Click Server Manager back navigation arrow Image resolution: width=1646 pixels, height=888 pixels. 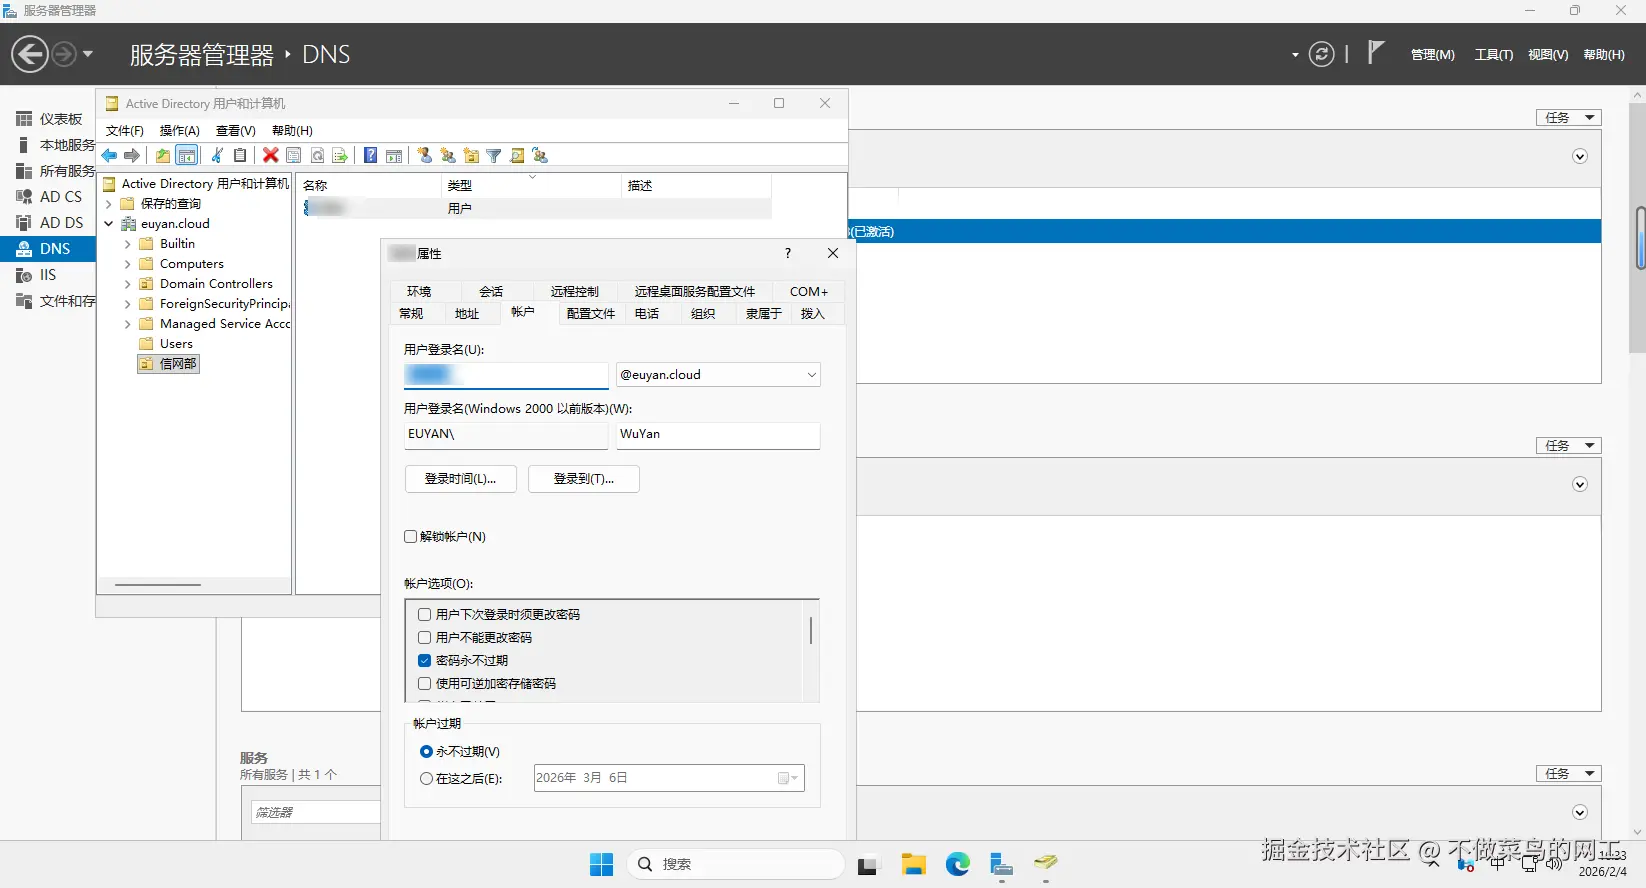30,54
